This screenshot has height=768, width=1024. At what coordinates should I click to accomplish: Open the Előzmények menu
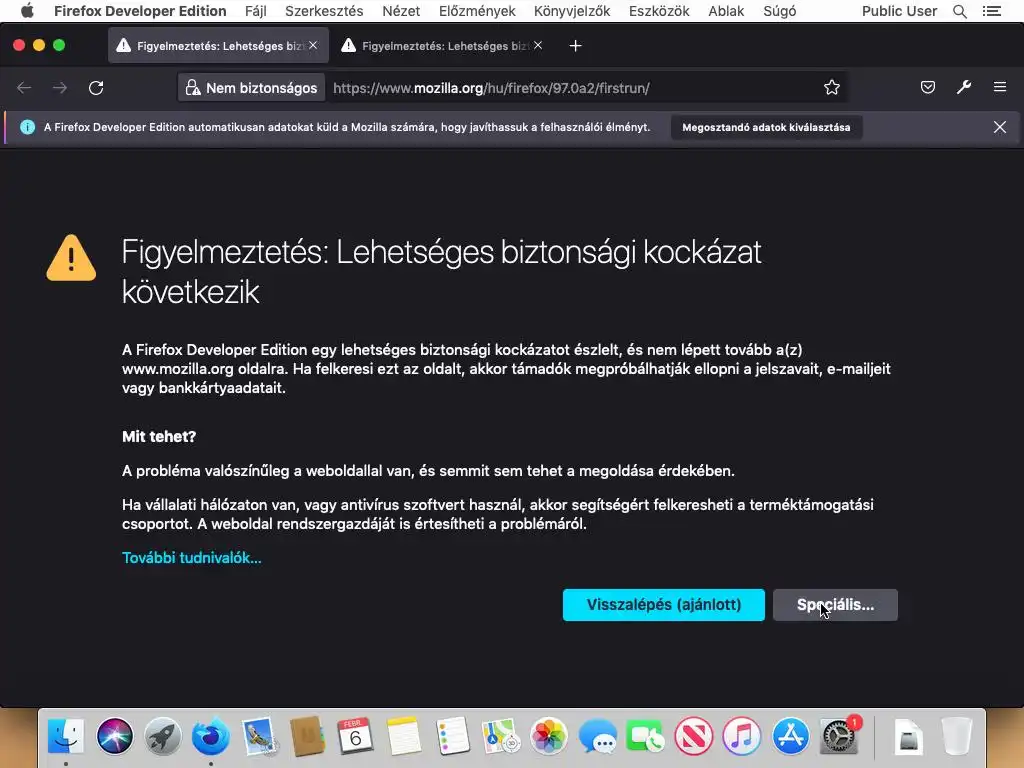477,11
